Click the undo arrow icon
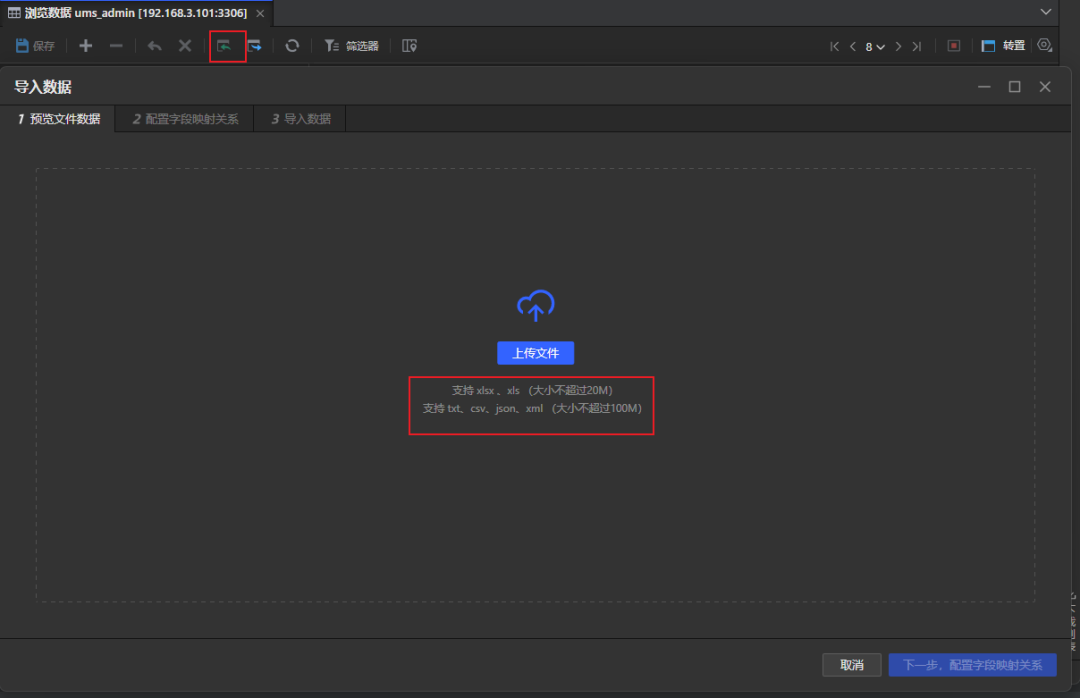 click(154, 46)
